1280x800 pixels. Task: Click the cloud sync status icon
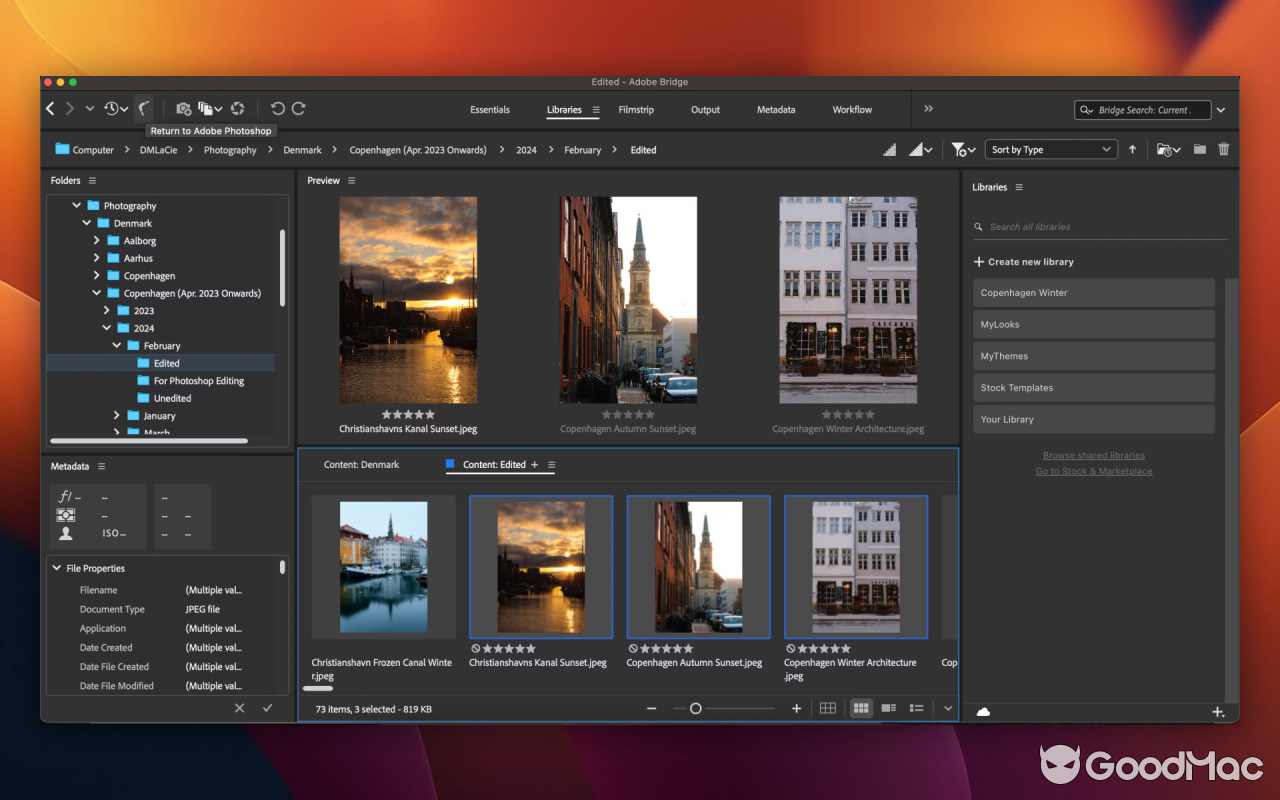tap(983, 711)
